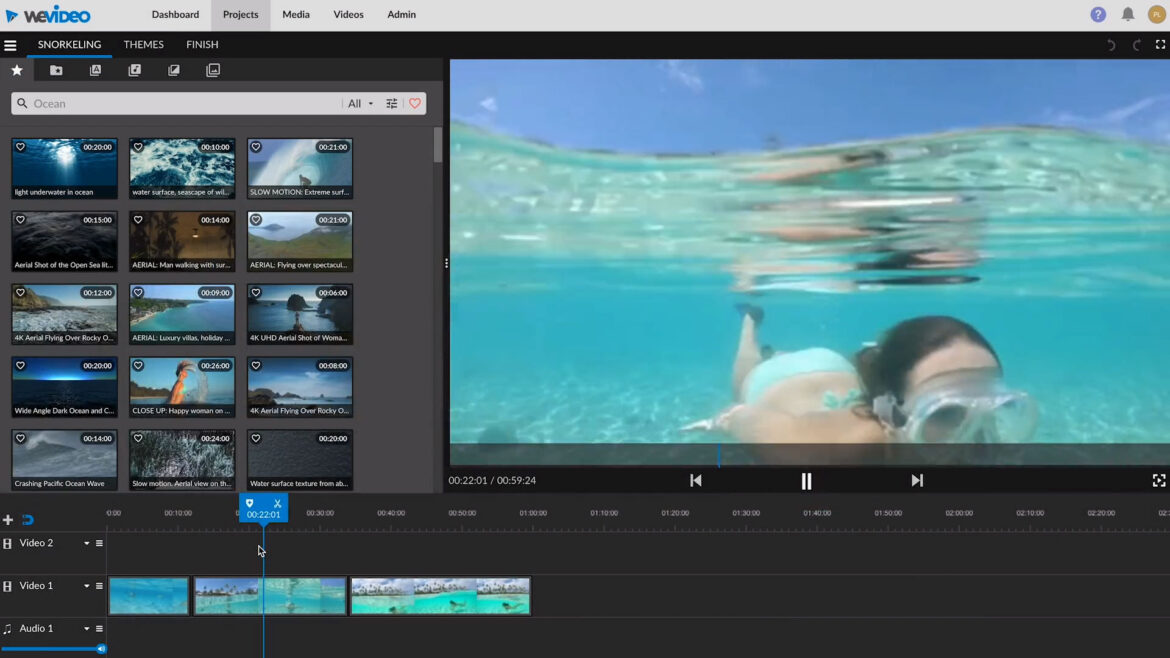Add a marker with the playhead marker icon

tap(250, 504)
